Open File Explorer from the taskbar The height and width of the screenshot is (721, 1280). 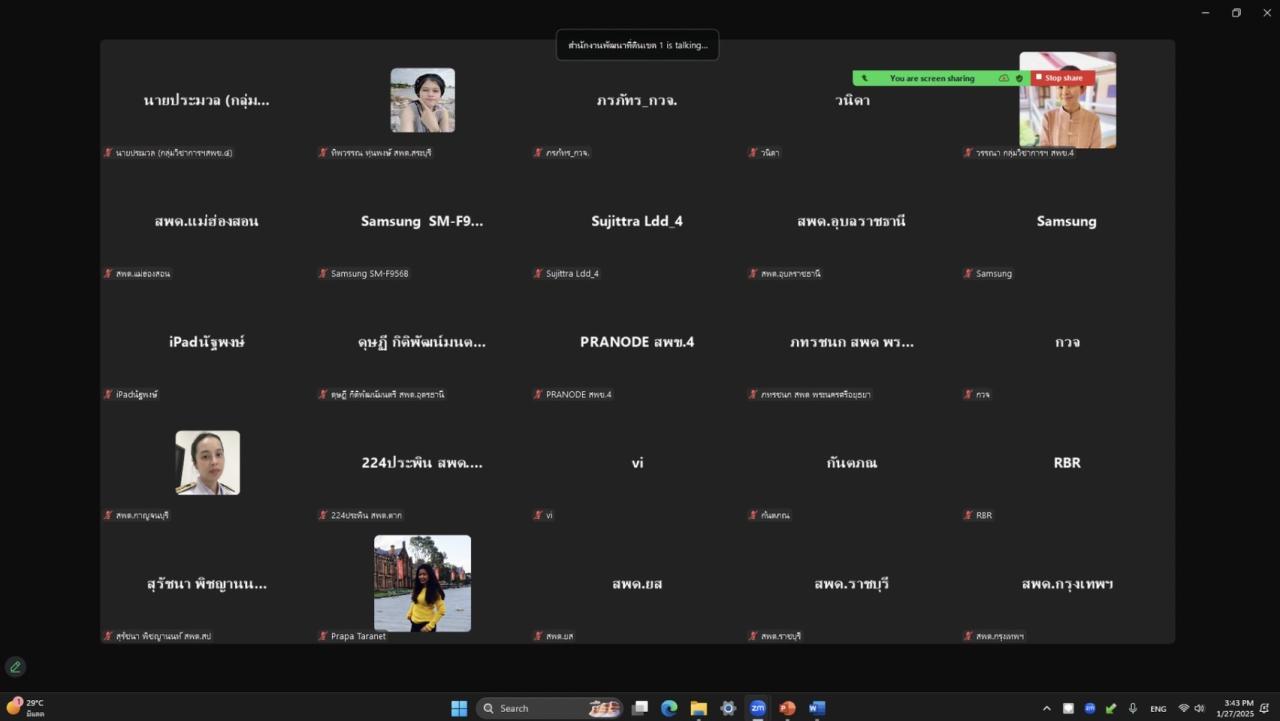point(698,708)
